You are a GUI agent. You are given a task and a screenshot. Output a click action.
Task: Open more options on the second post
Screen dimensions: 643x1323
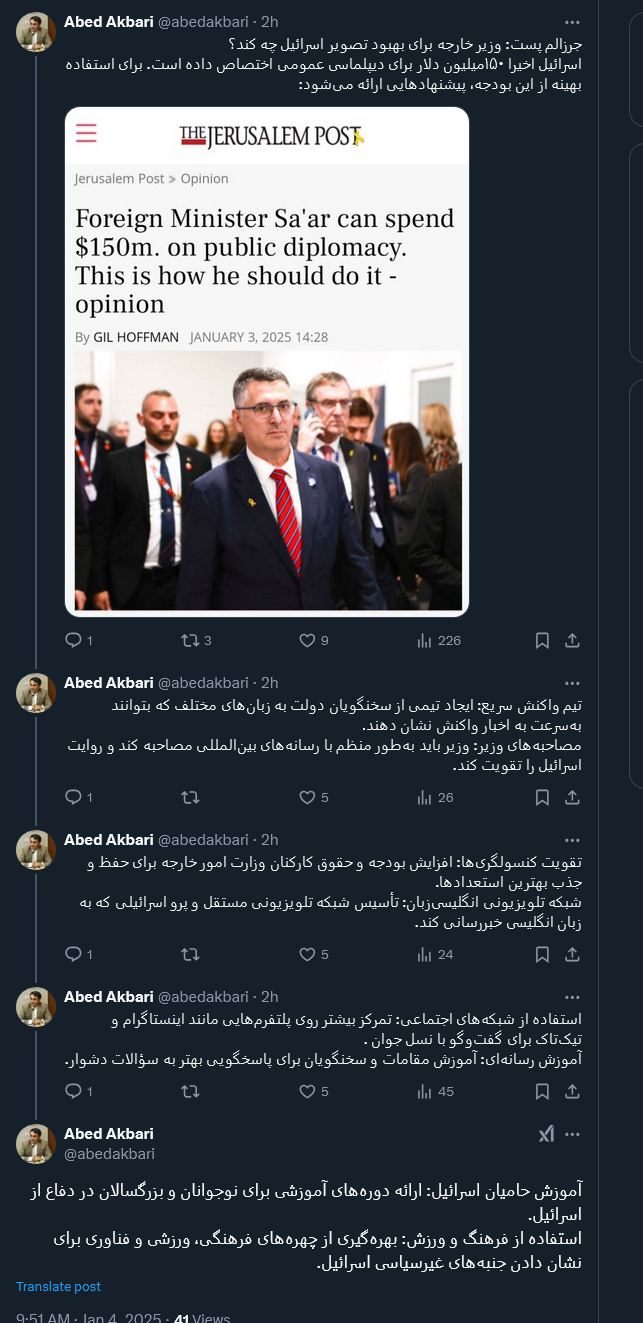[571, 682]
